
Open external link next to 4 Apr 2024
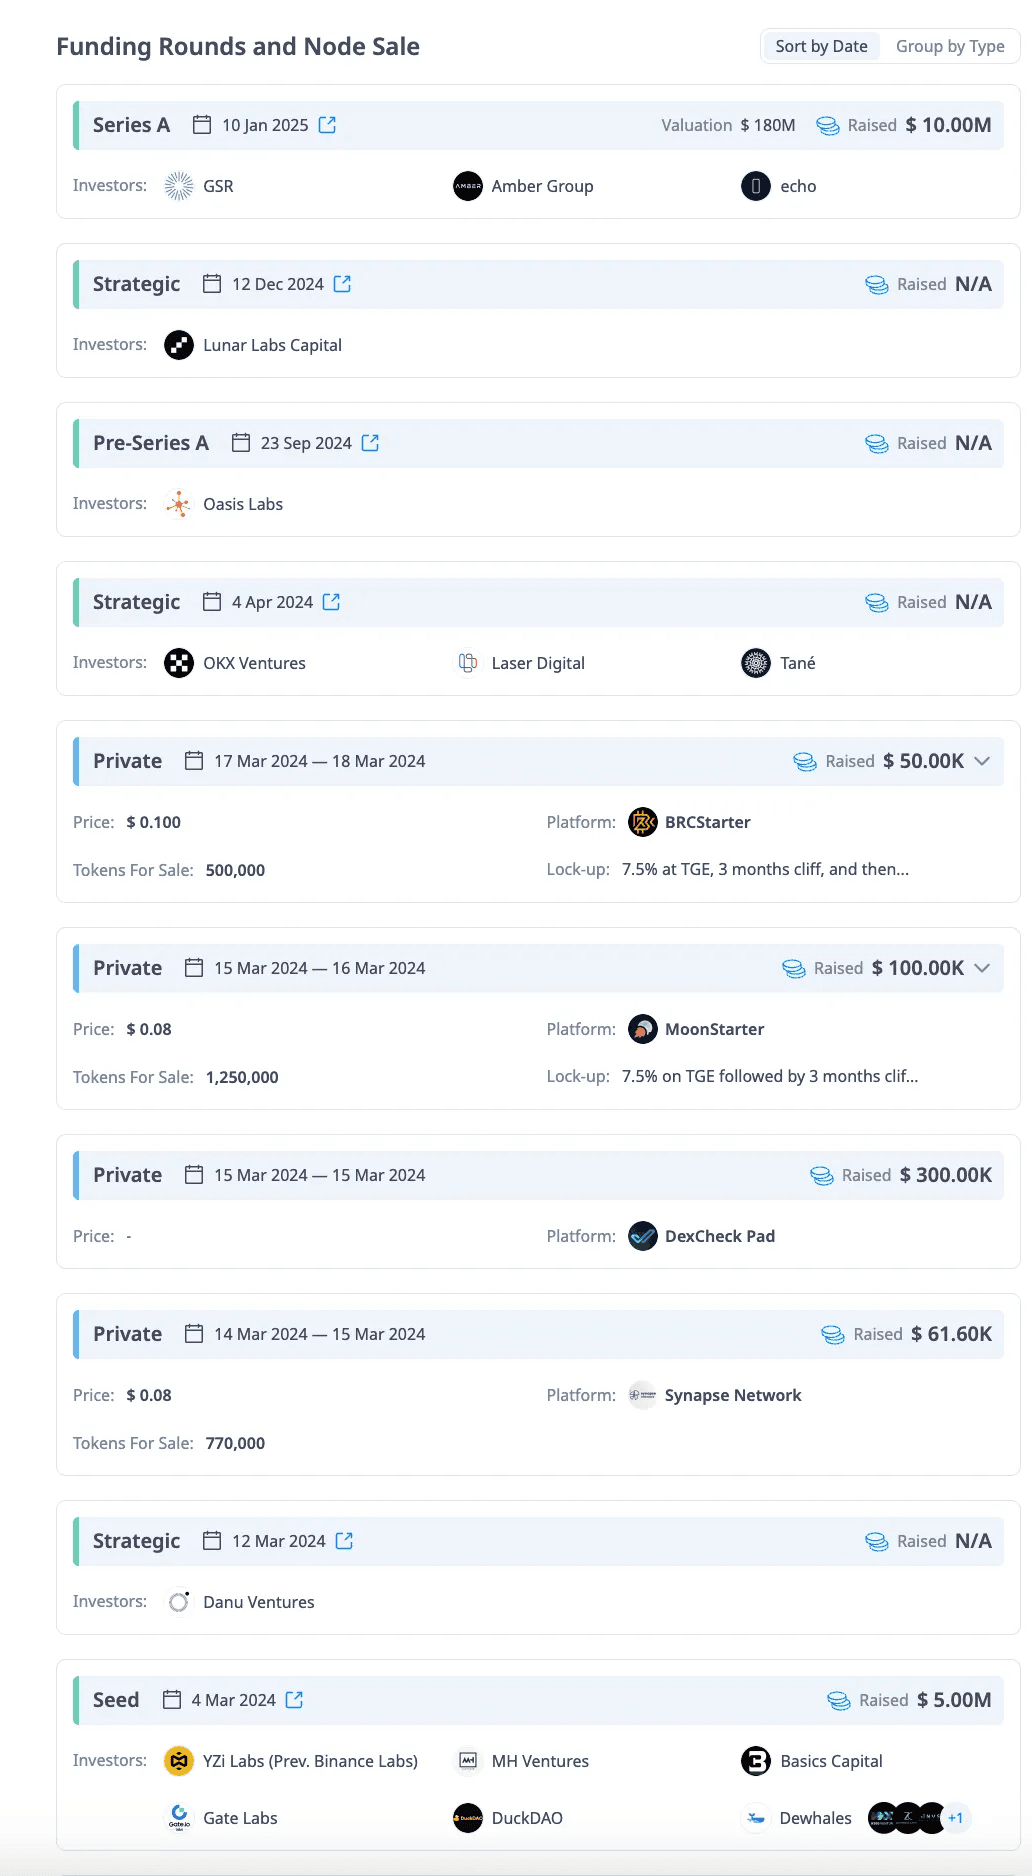pos(332,602)
